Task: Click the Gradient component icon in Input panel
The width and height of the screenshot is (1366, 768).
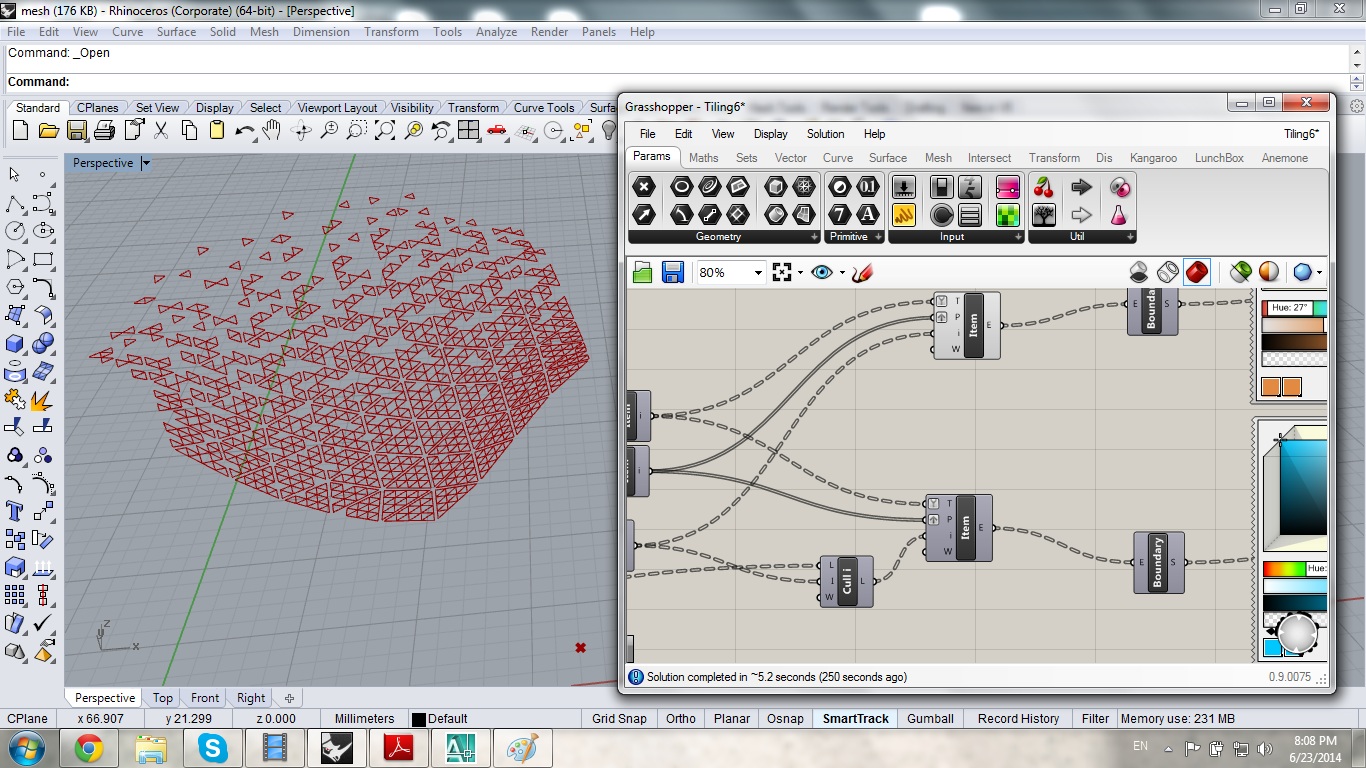Action: tap(1007, 186)
